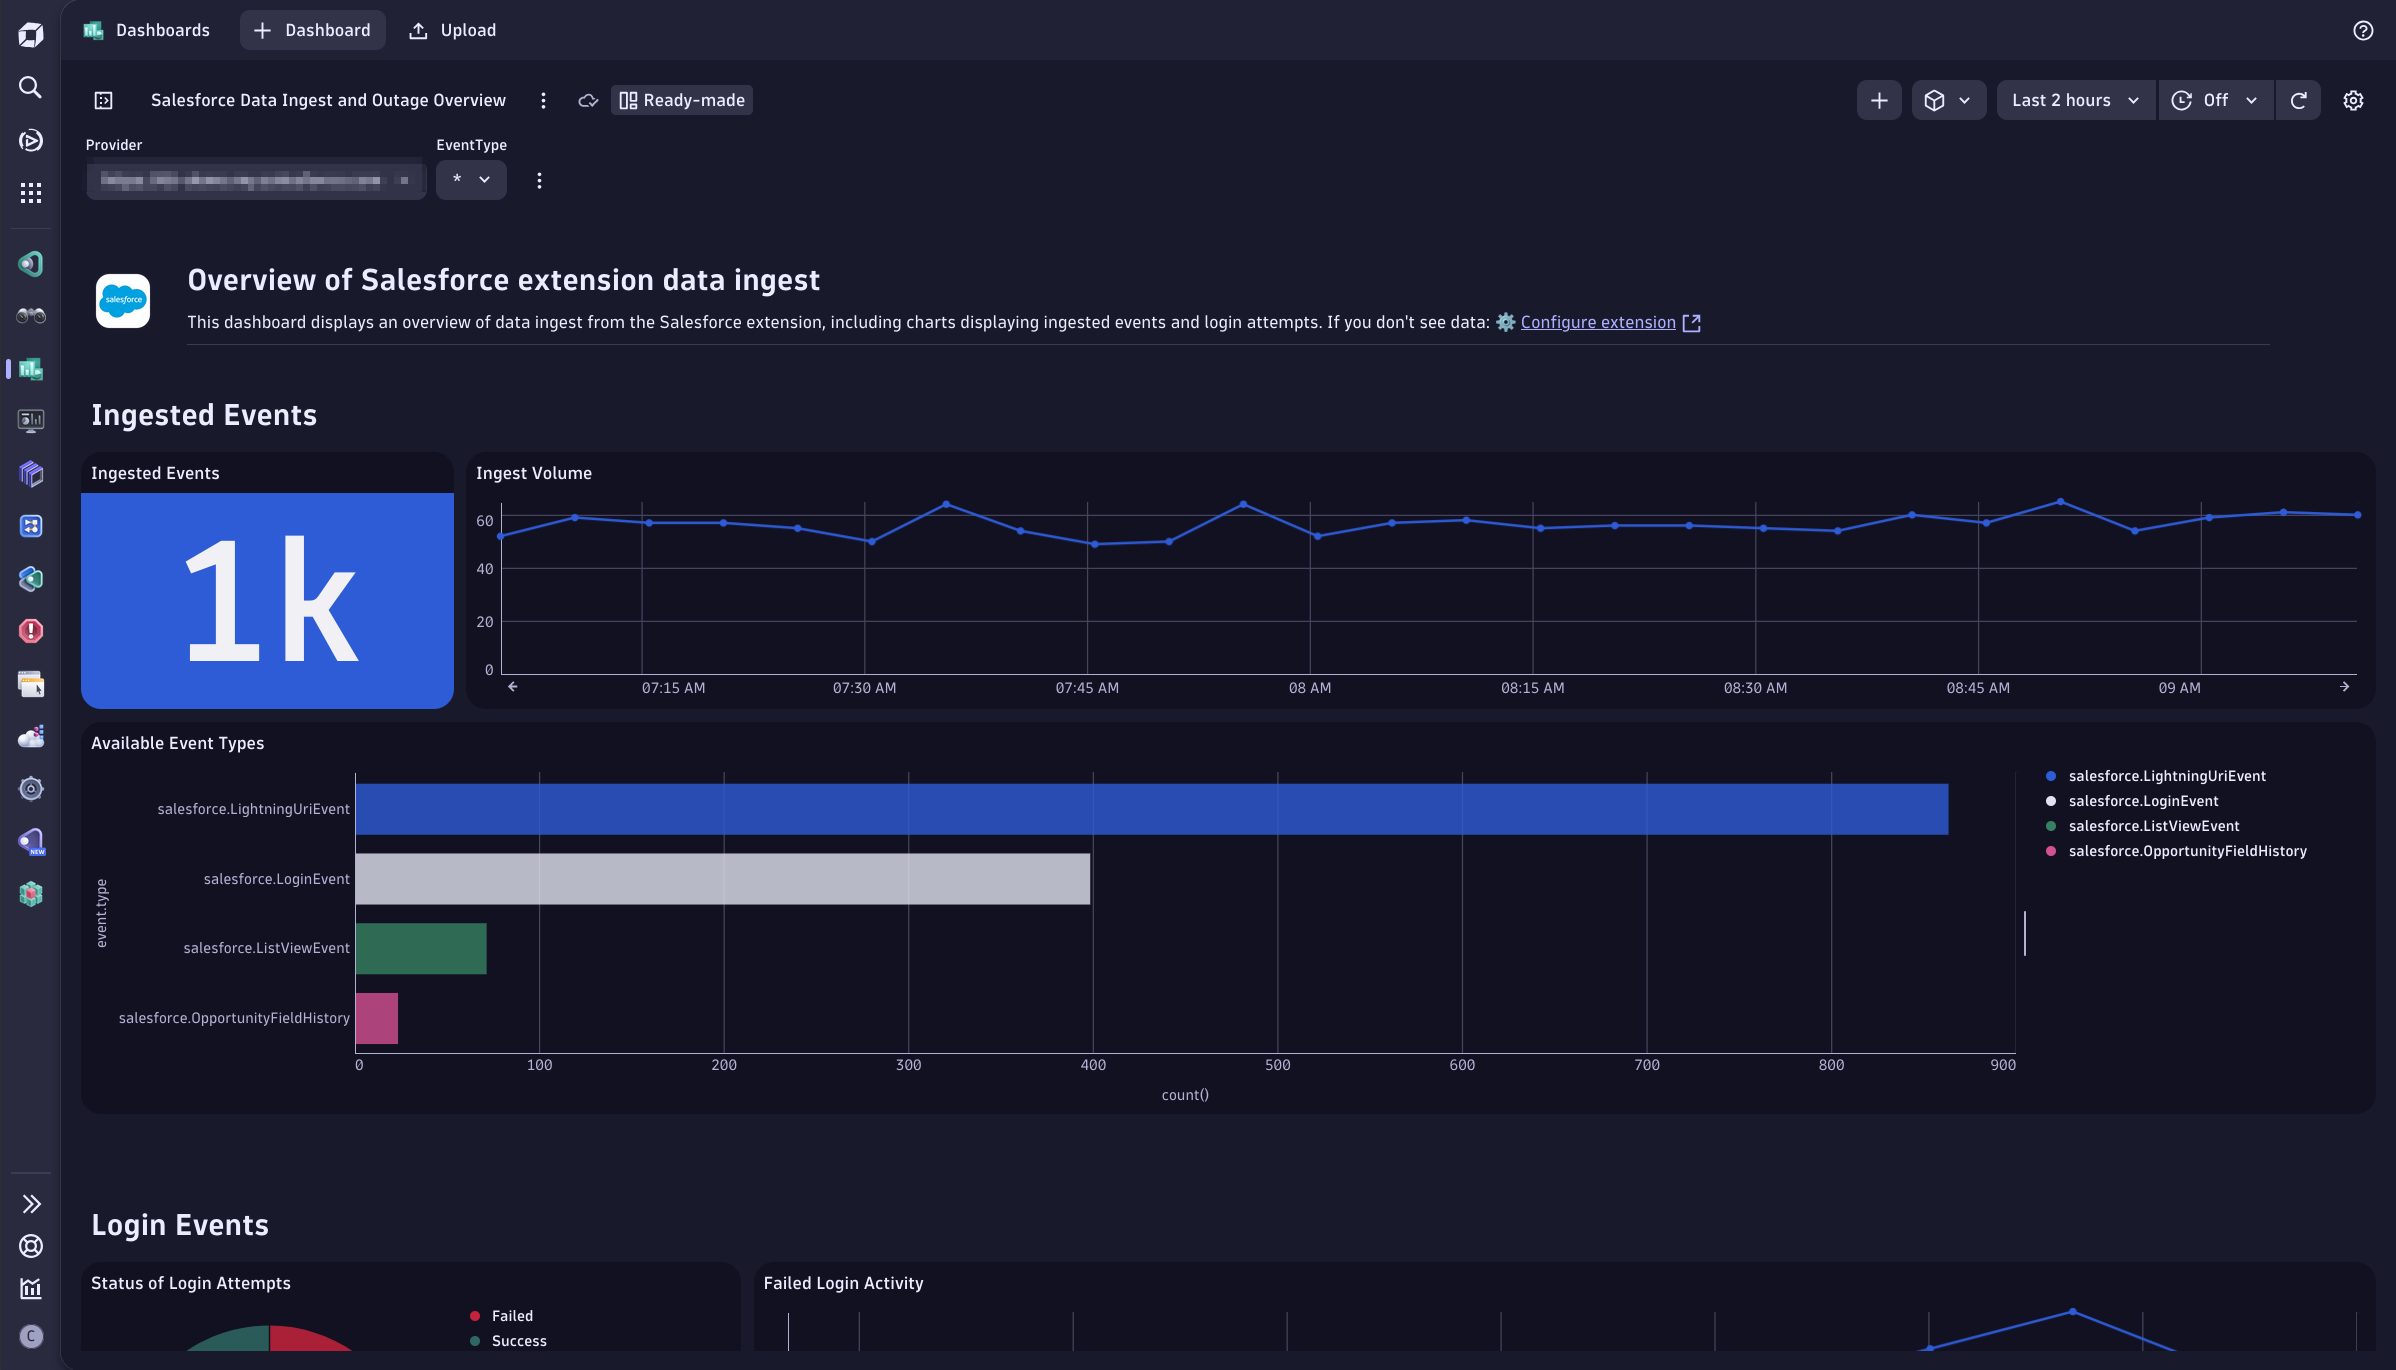The image size is (2396, 1370).
Task: Open the cube segments dropdown
Action: (1948, 100)
